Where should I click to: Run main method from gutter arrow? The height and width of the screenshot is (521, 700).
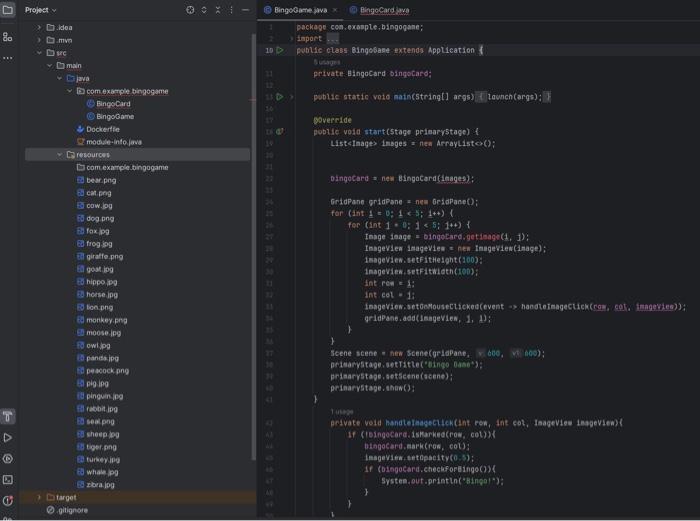(x=280, y=96)
